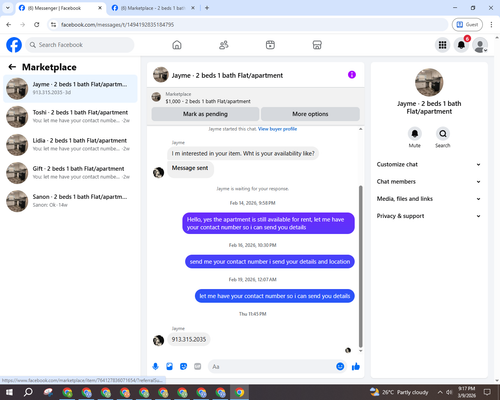This screenshot has height=400, width=500.
Task: Click the Mark as pending button
Action: coord(205,114)
